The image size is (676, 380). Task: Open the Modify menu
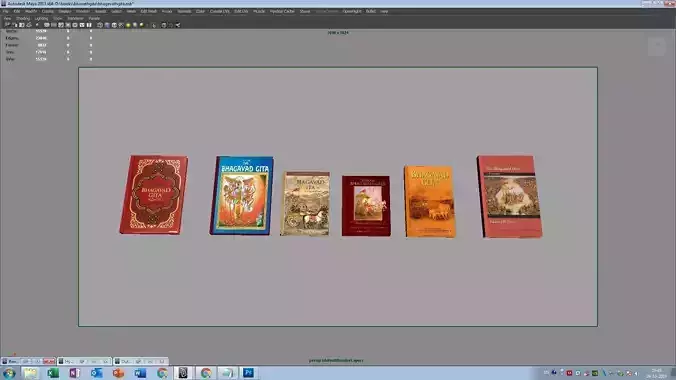click(x=31, y=12)
